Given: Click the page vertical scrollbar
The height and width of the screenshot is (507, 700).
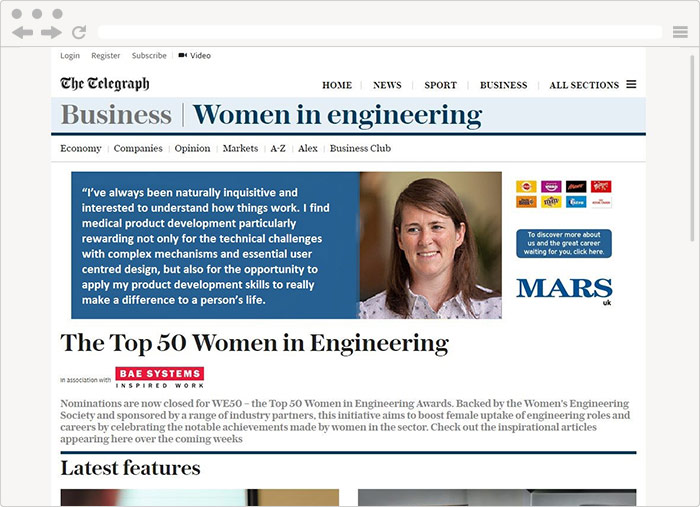Looking at the screenshot, I should (692, 147).
